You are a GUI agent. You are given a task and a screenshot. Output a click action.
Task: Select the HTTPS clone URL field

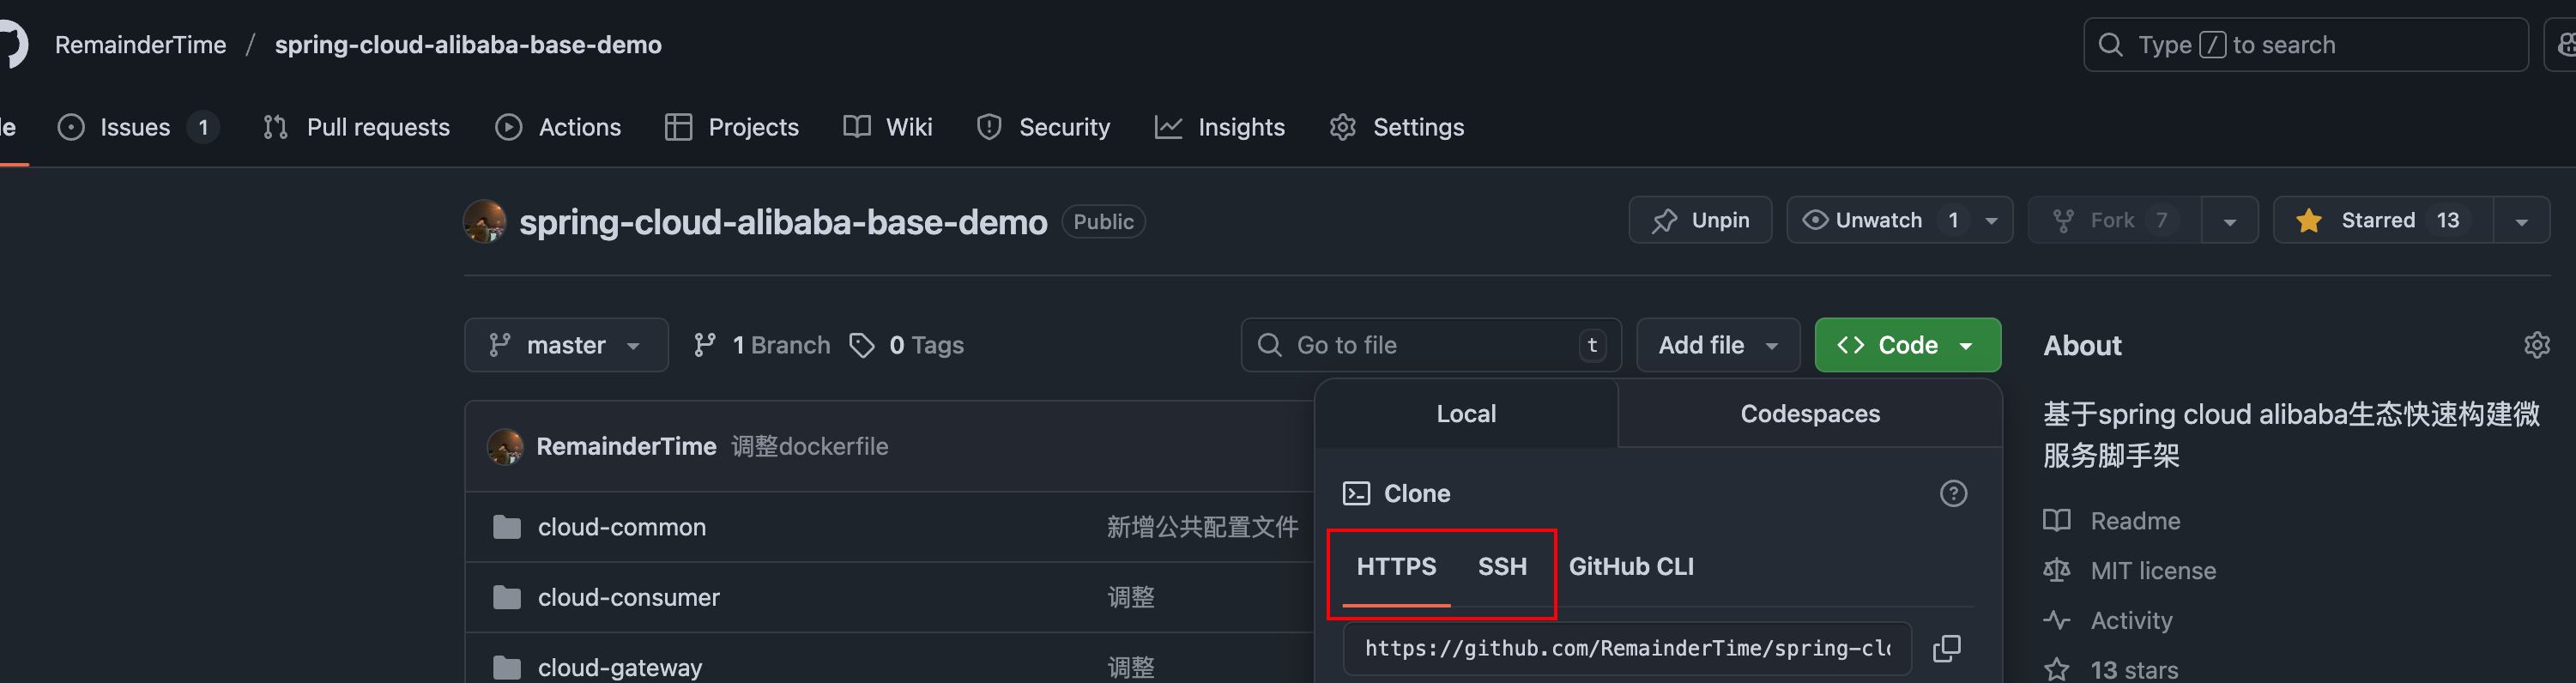[1627, 648]
